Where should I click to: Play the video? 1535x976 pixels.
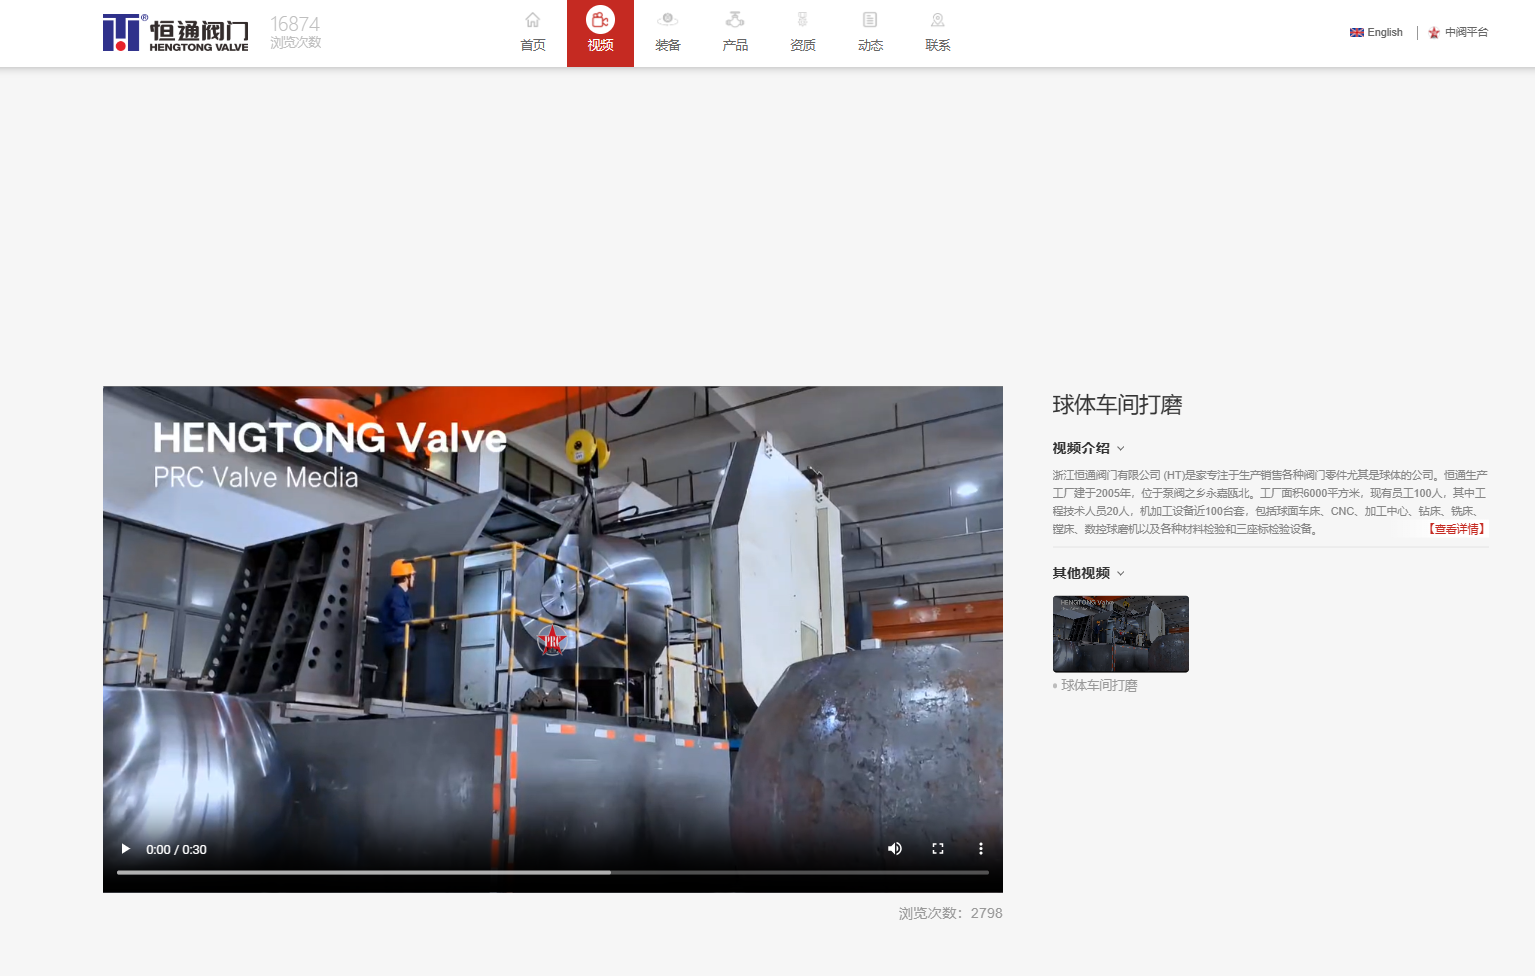click(x=126, y=849)
